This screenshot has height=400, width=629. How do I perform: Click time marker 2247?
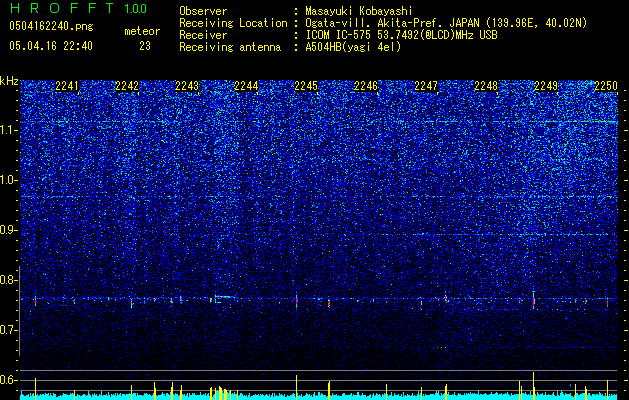(426, 86)
